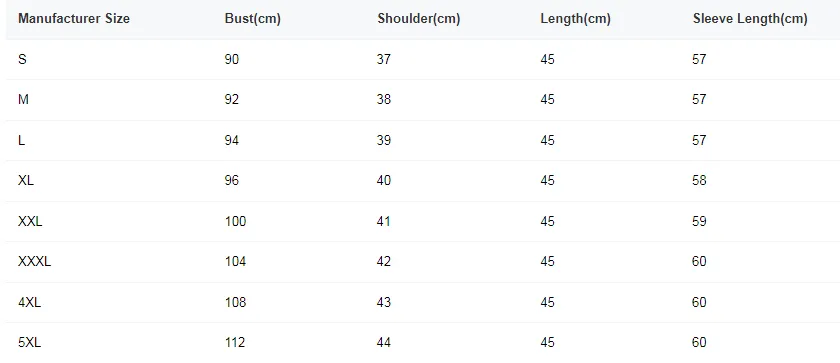Click bust value 100 for XXL
This screenshot has width=840, height=363.
pyautogui.click(x=235, y=221)
